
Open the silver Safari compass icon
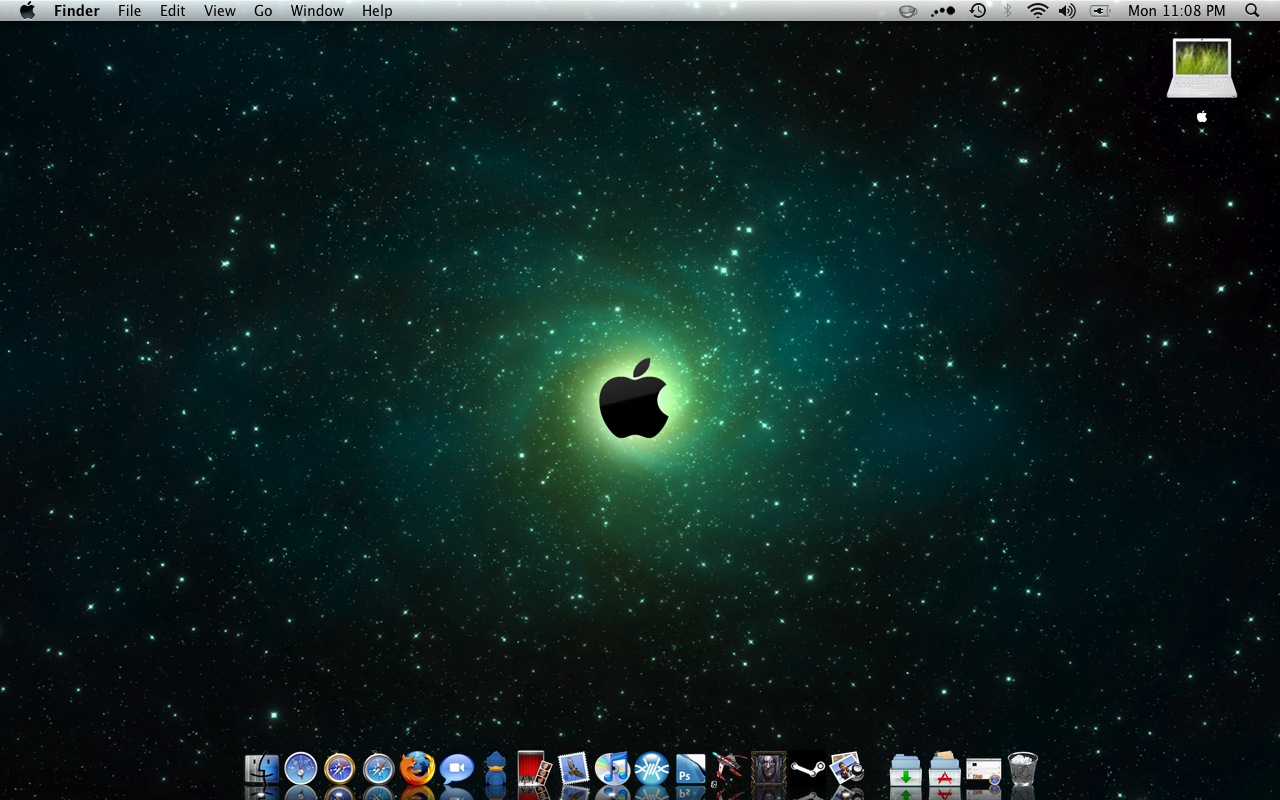pos(379,769)
